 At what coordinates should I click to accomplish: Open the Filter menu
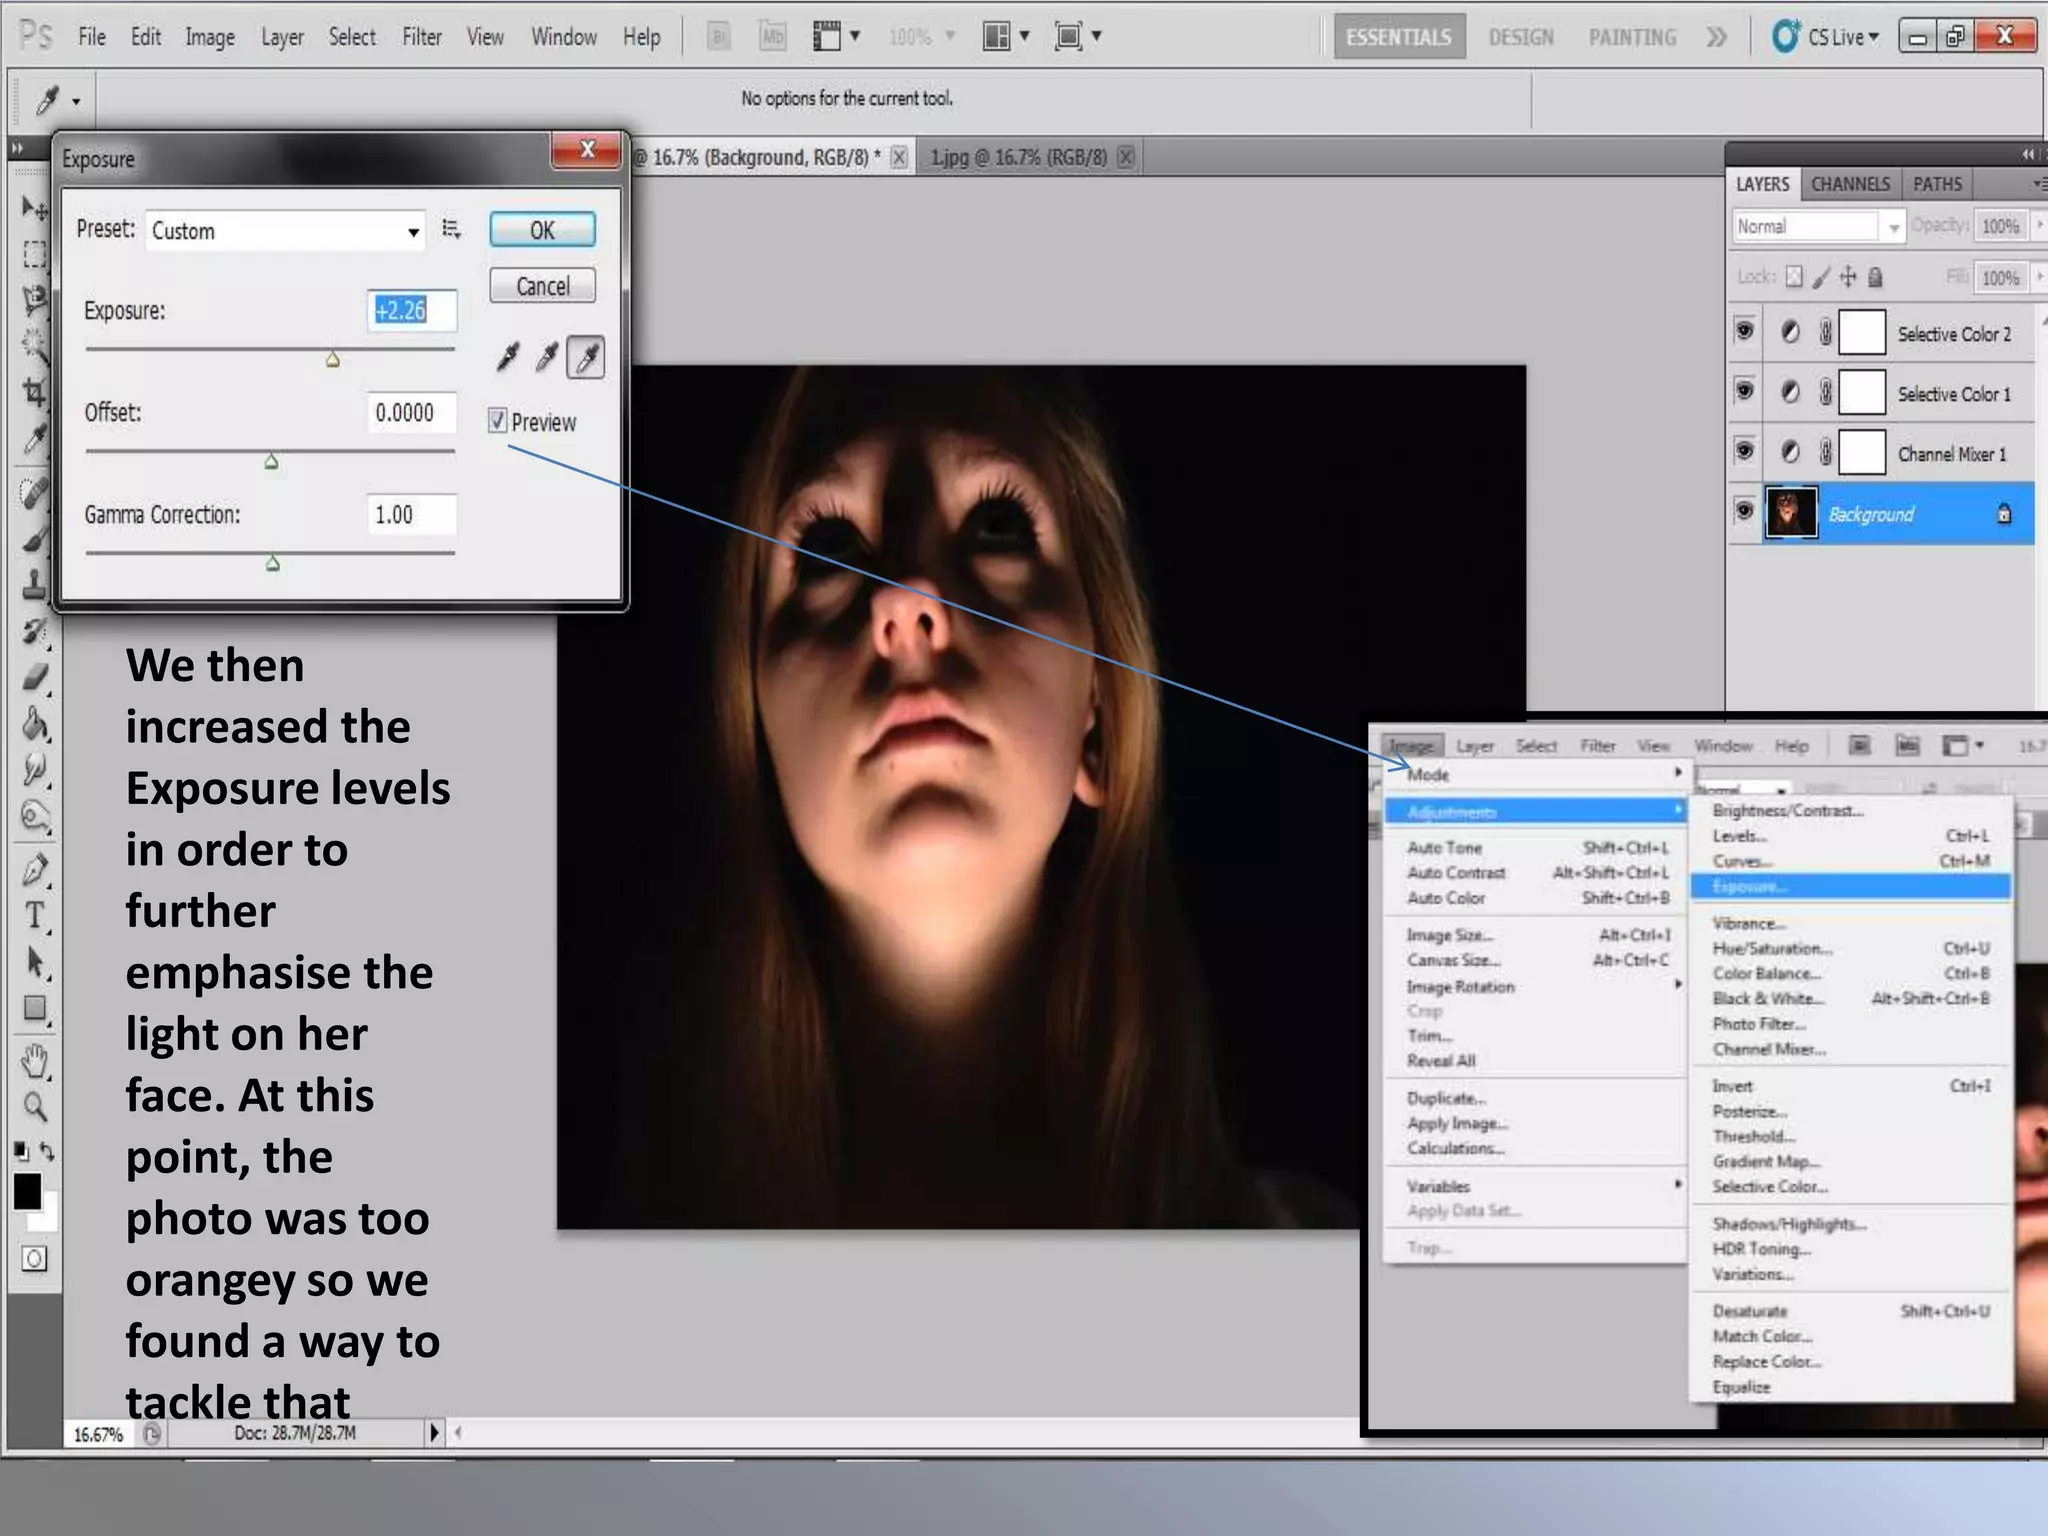click(x=421, y=38)
